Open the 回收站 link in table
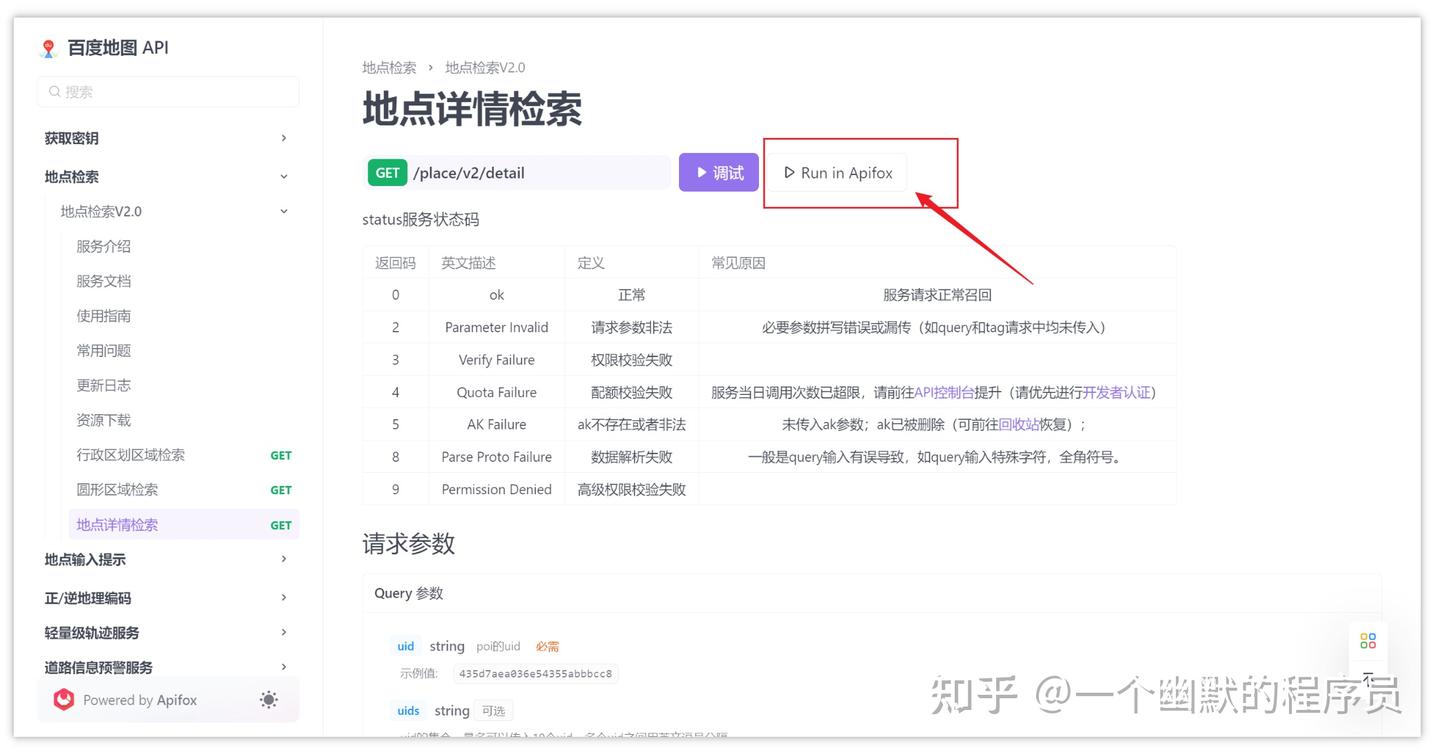 (x=1019, y=424)
